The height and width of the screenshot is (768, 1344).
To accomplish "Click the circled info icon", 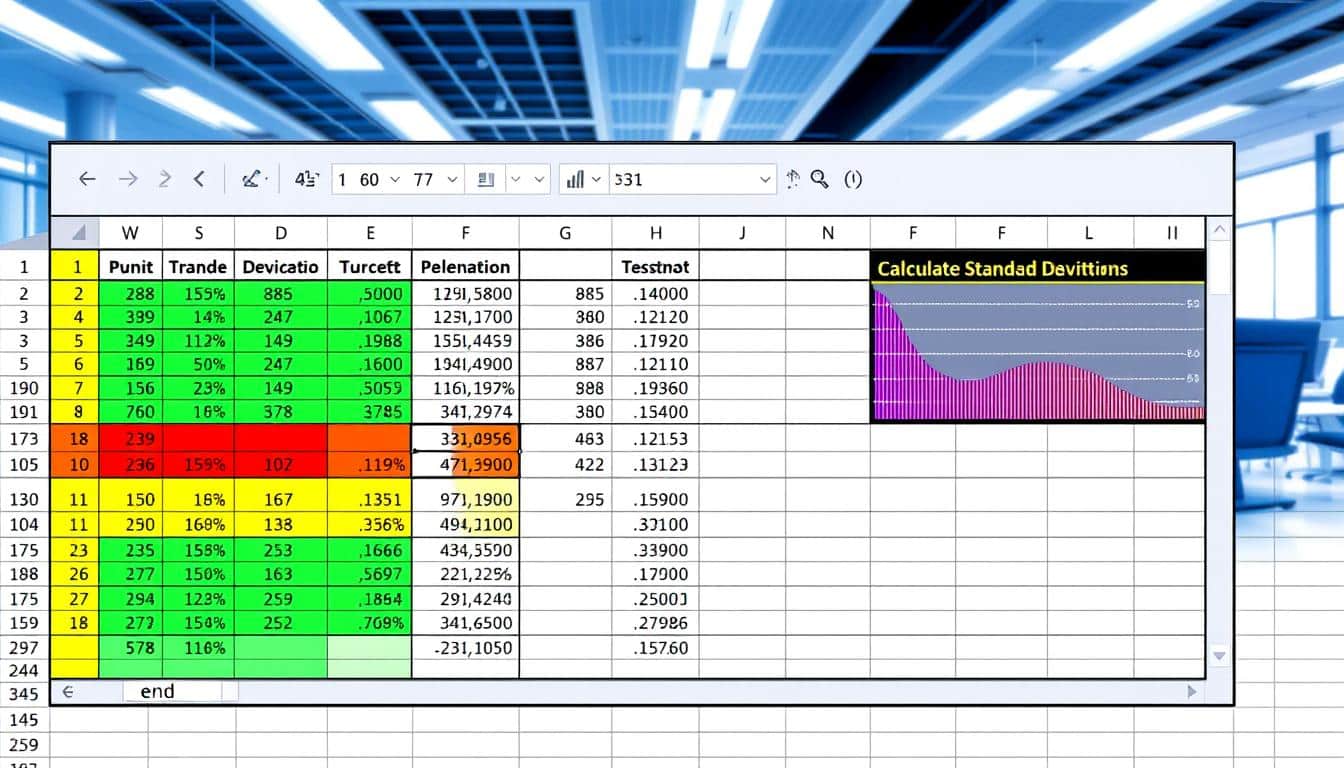I will point(852,179).
